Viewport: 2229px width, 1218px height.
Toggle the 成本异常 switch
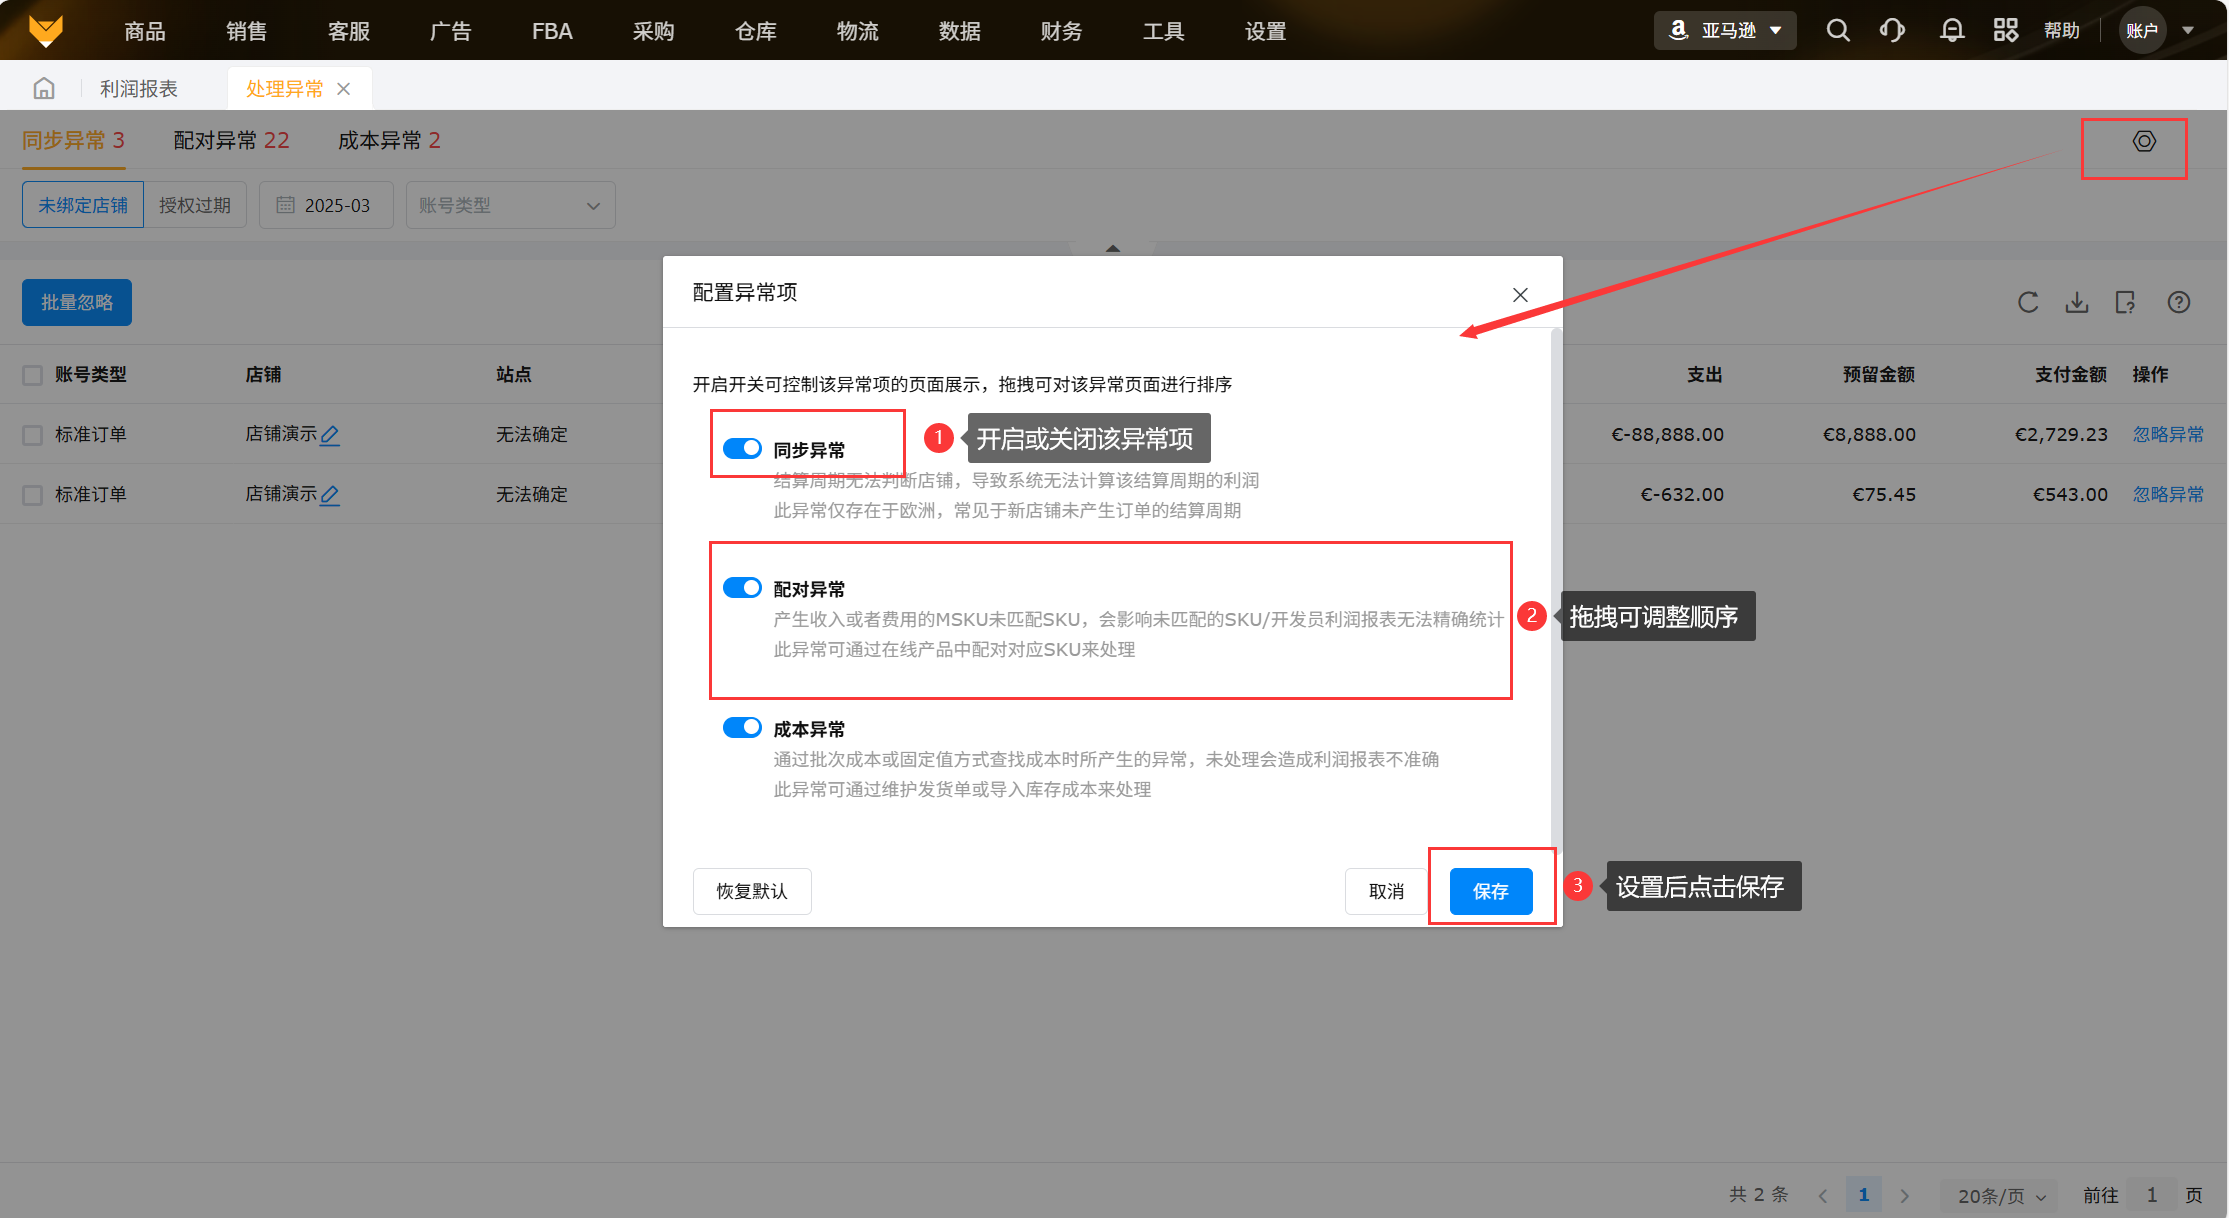coord(742,728)
